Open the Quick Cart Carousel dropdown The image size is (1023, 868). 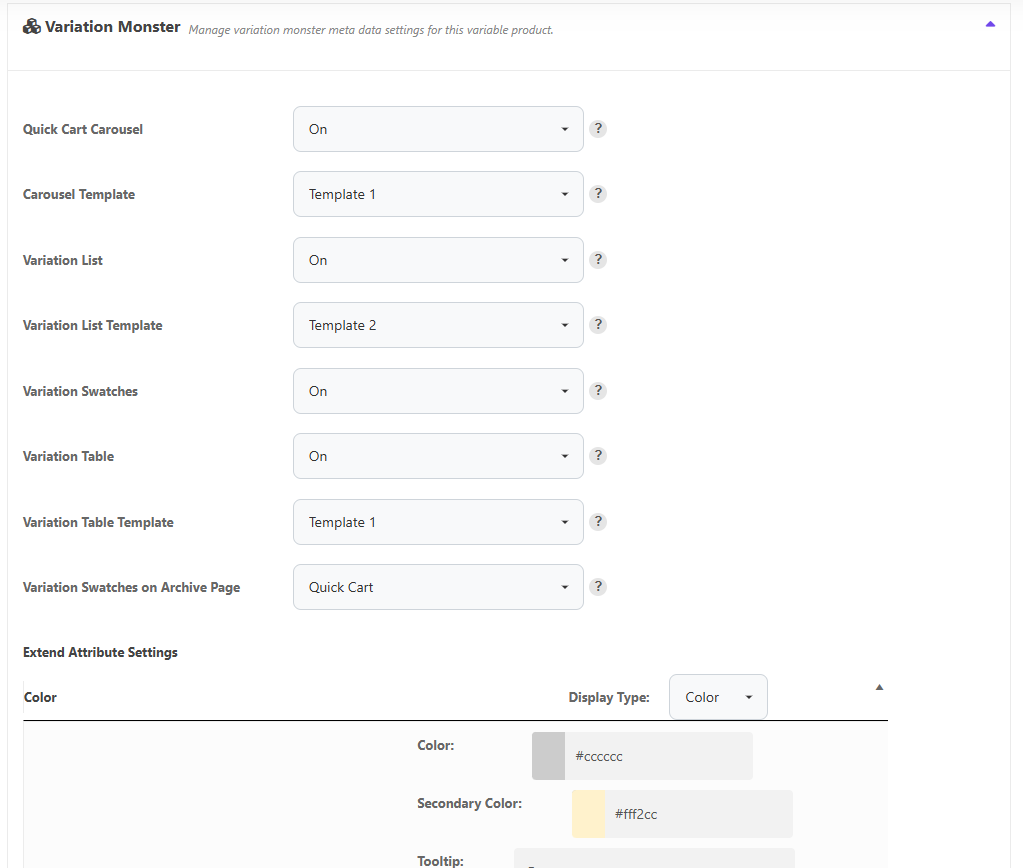(x=438, y=129)
